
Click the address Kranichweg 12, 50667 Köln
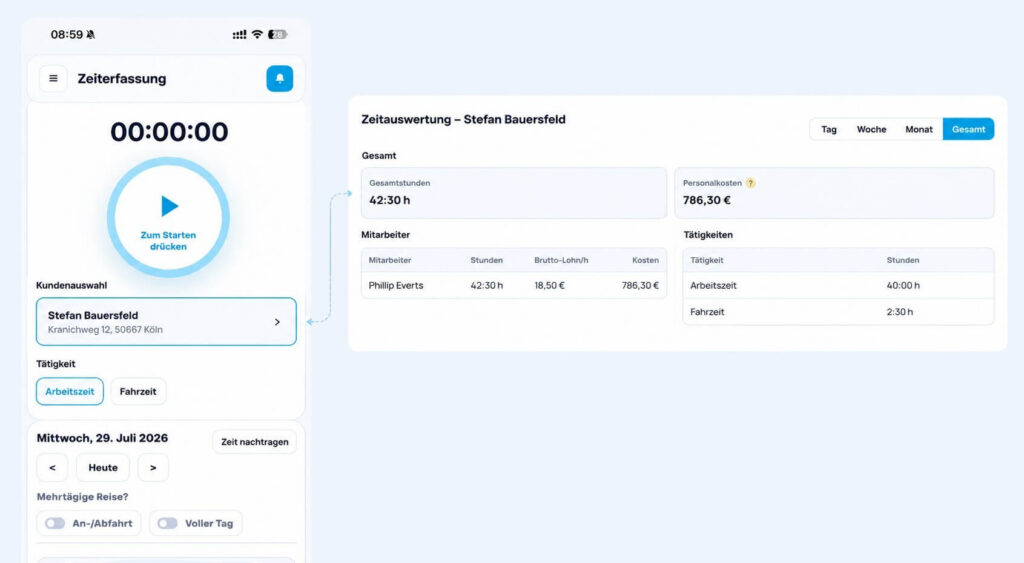105,330
